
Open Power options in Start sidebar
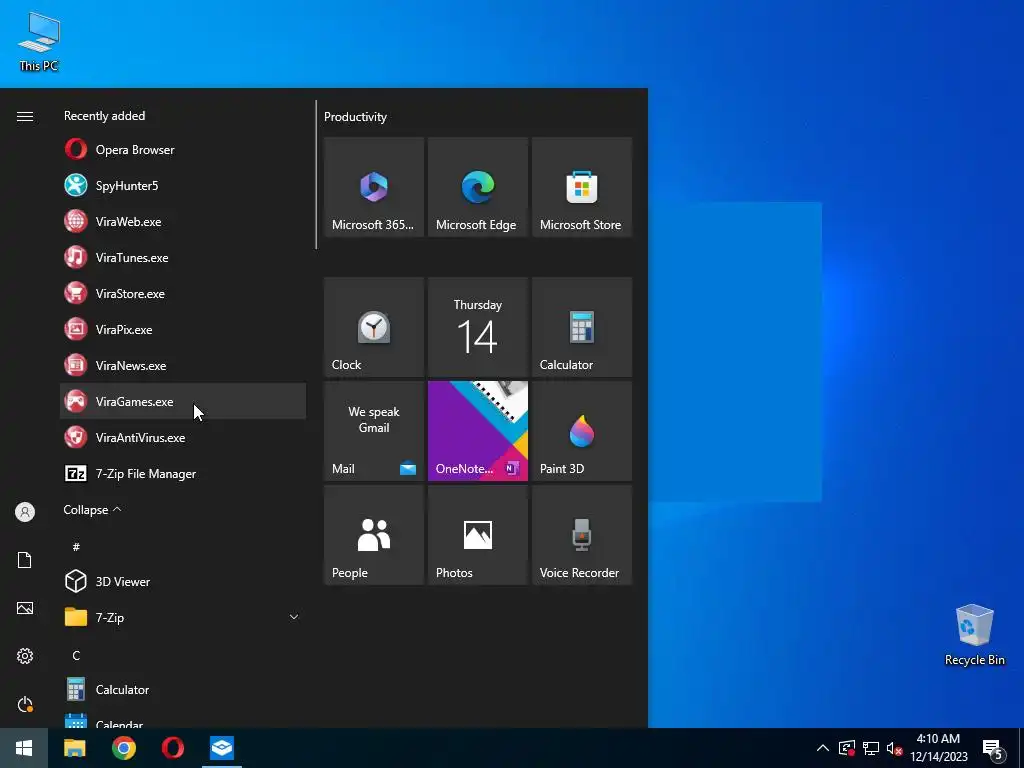[25, 704]
